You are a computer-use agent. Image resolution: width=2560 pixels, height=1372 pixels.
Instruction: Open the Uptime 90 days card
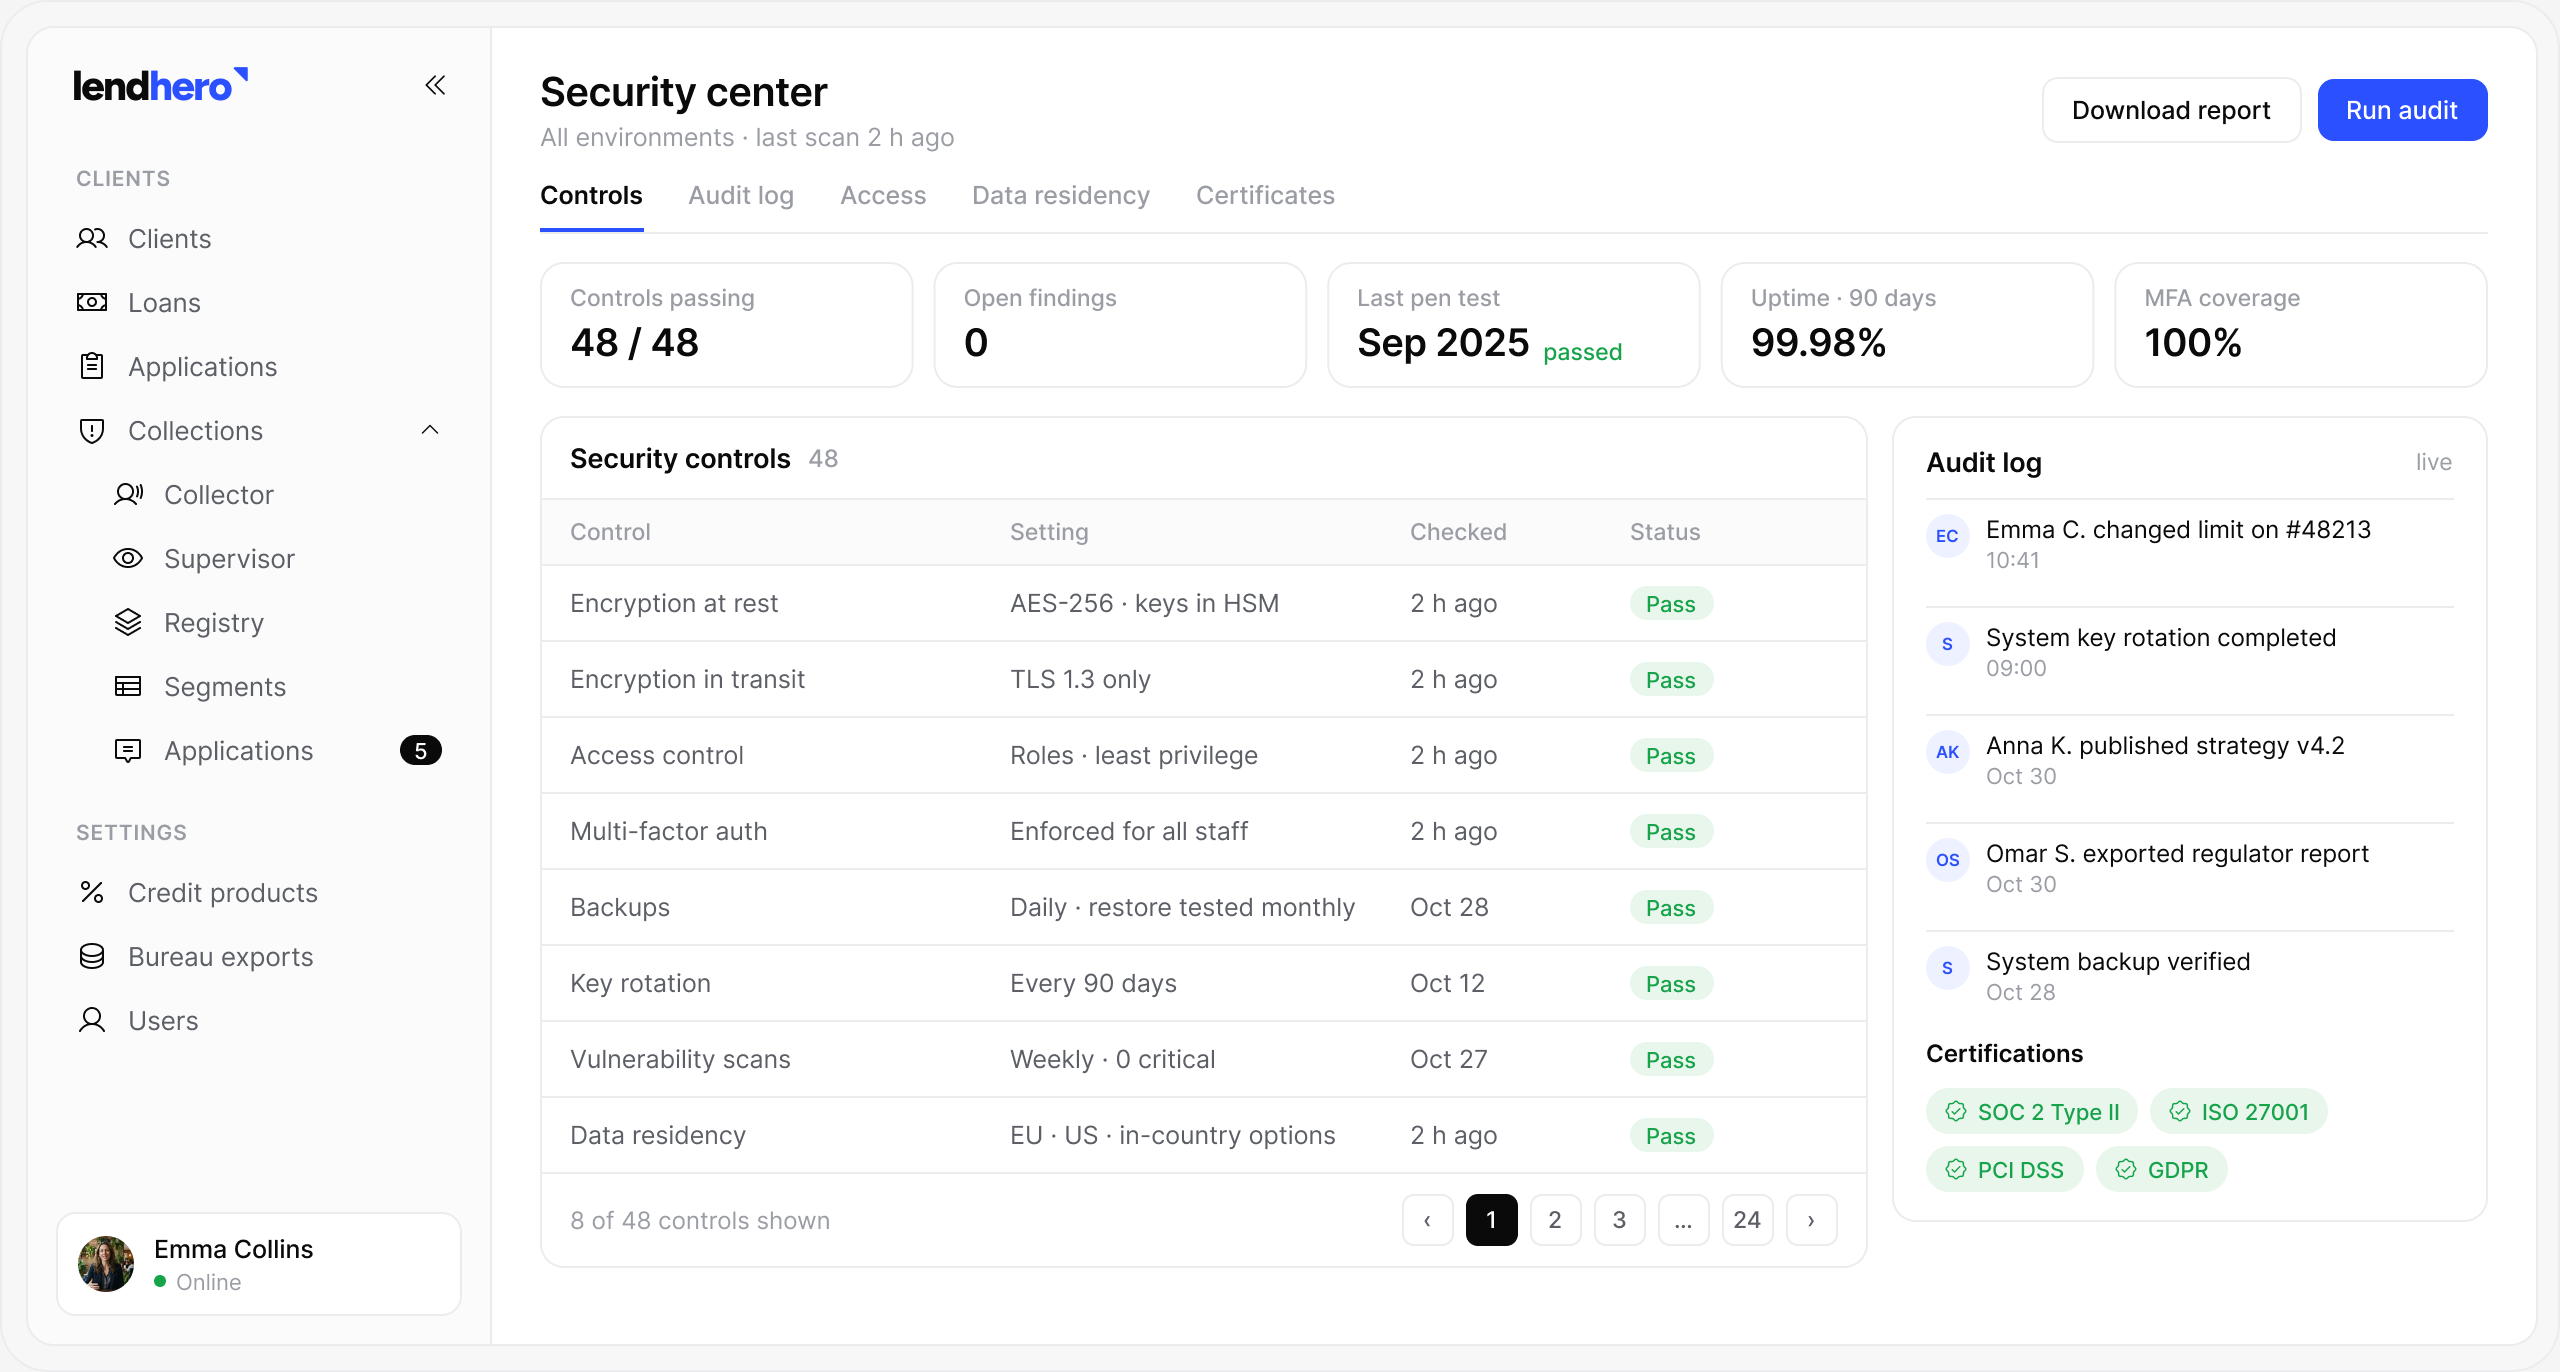tap(1907, 325)
